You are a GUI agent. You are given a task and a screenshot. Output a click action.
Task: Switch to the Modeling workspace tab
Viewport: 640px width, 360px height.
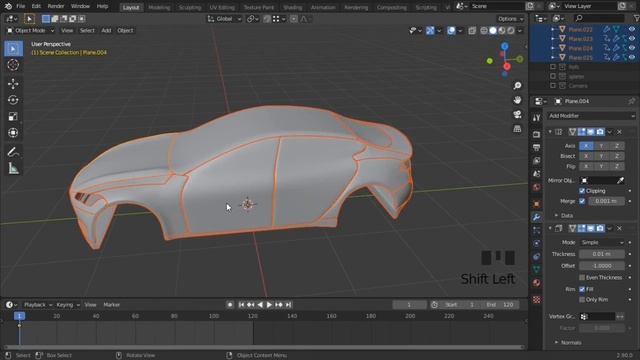159,7
